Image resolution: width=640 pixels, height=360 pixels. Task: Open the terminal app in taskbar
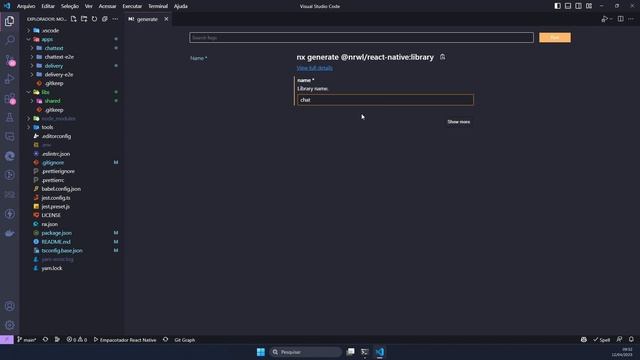click(364, 352)
